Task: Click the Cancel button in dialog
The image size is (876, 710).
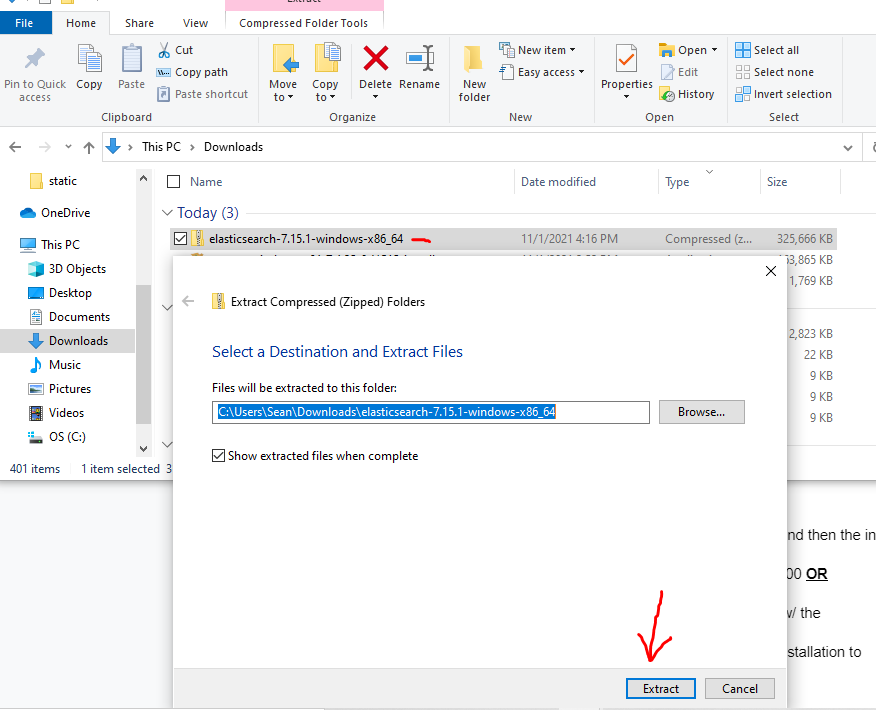Action: [x=740, y=689]
